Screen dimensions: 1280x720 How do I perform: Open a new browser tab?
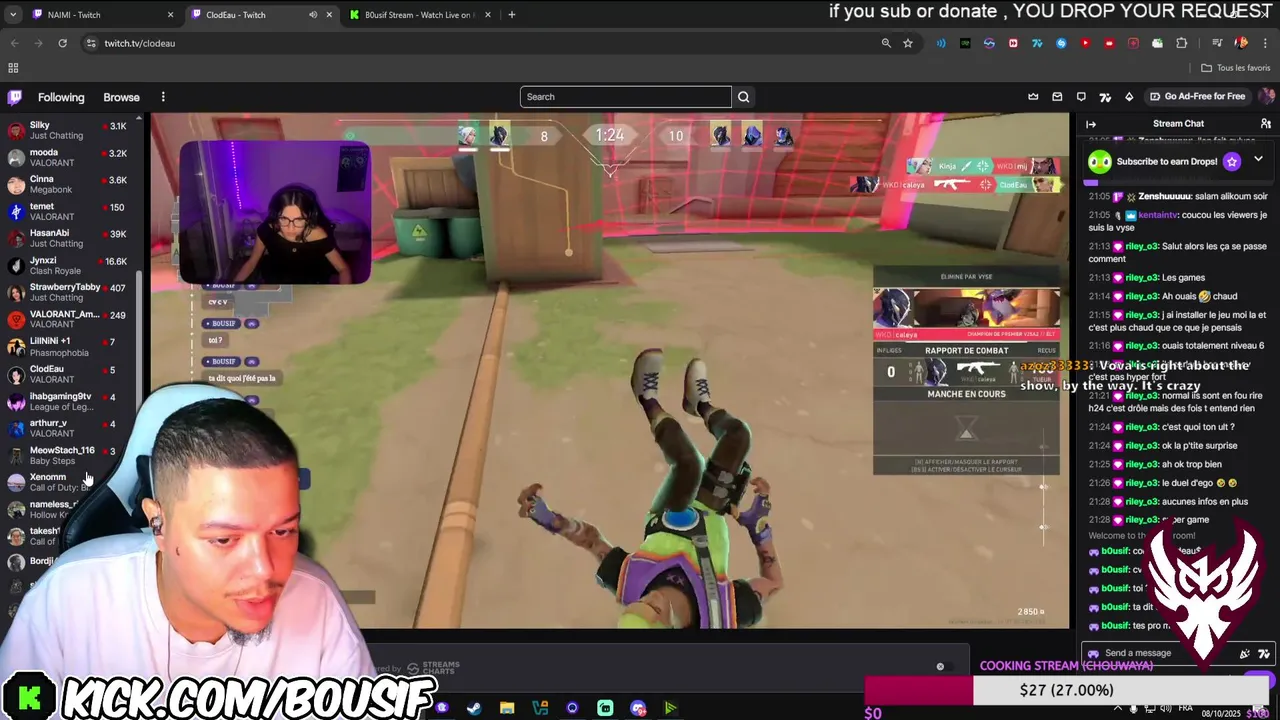(511, 15)
